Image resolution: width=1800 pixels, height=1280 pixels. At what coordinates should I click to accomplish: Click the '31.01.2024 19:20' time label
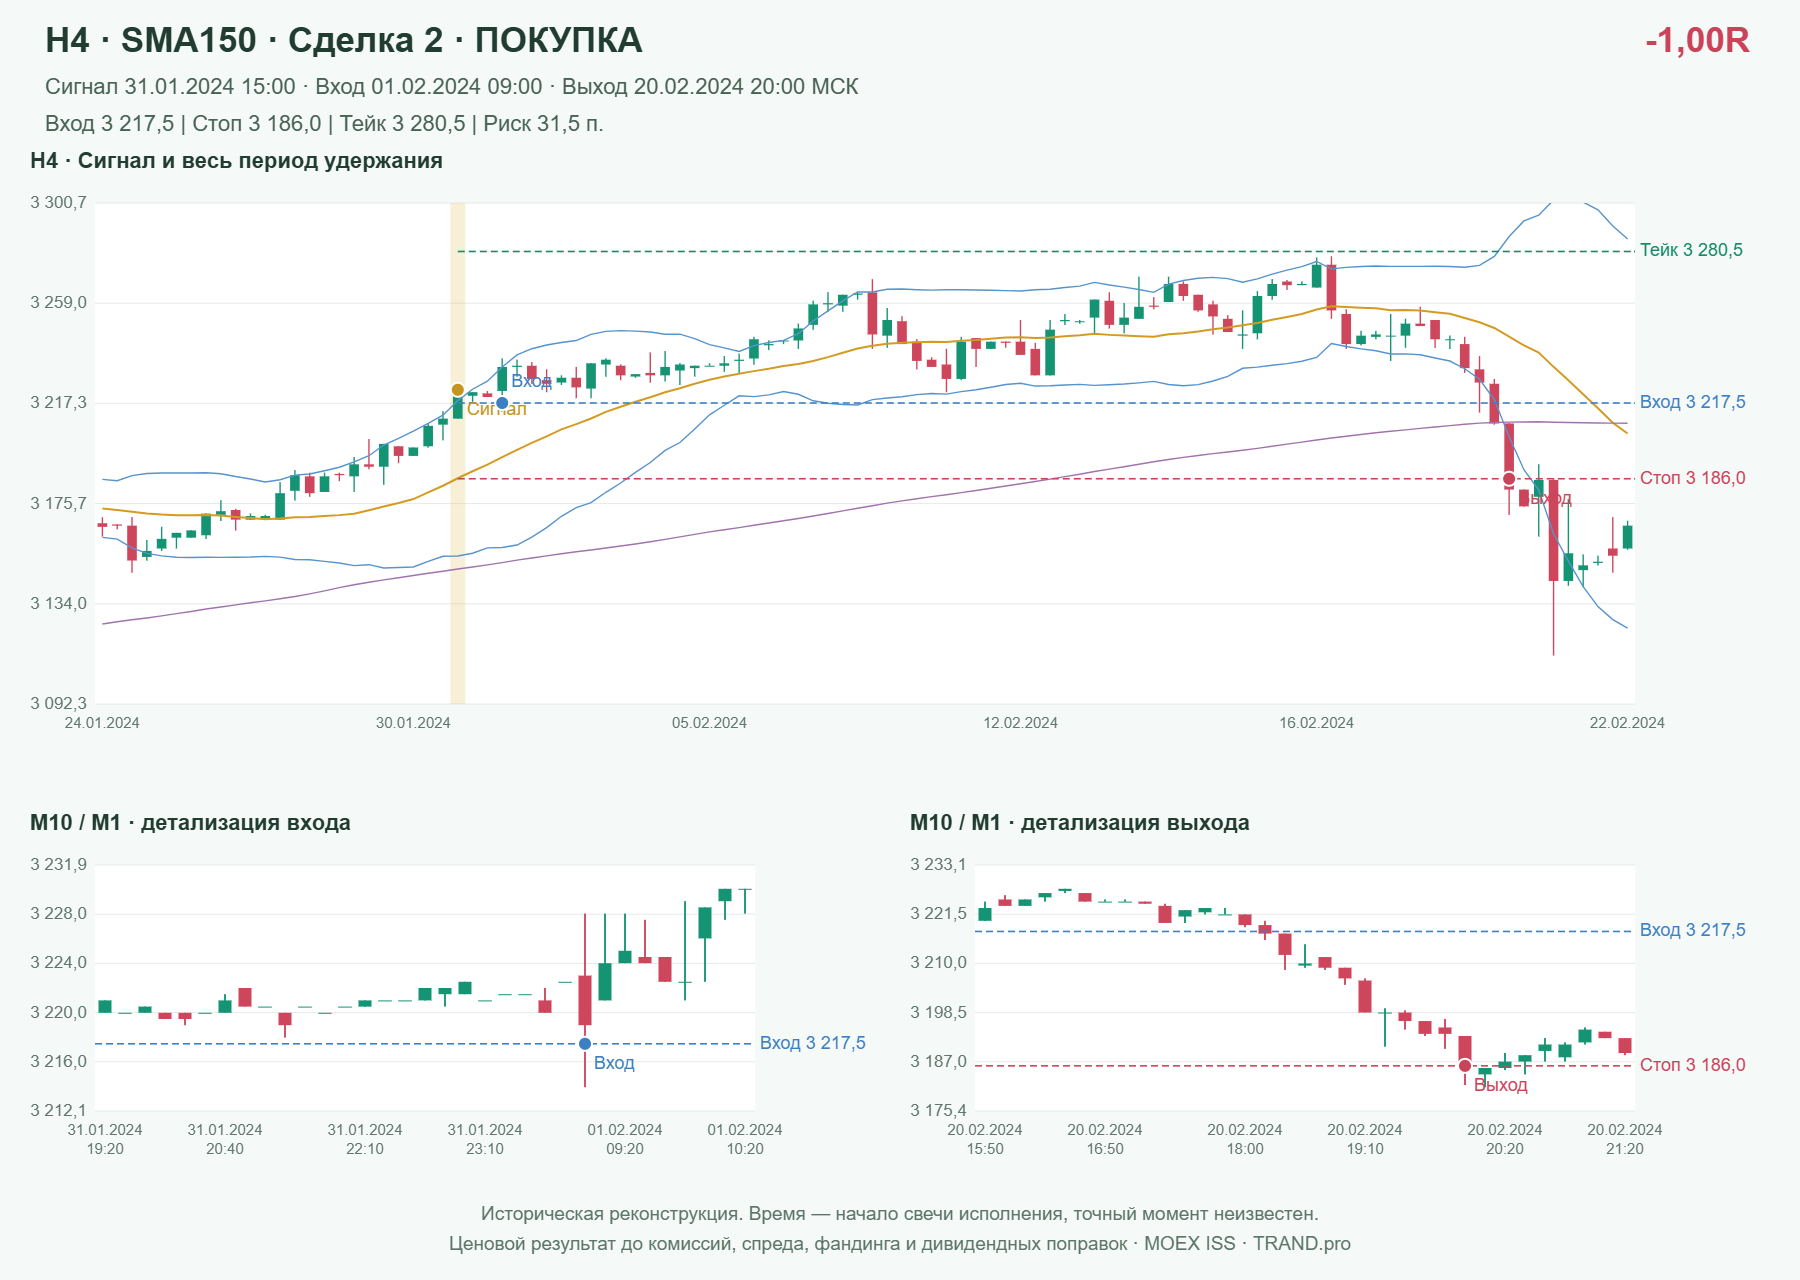pyautogui.click(x=105, y=1139)
